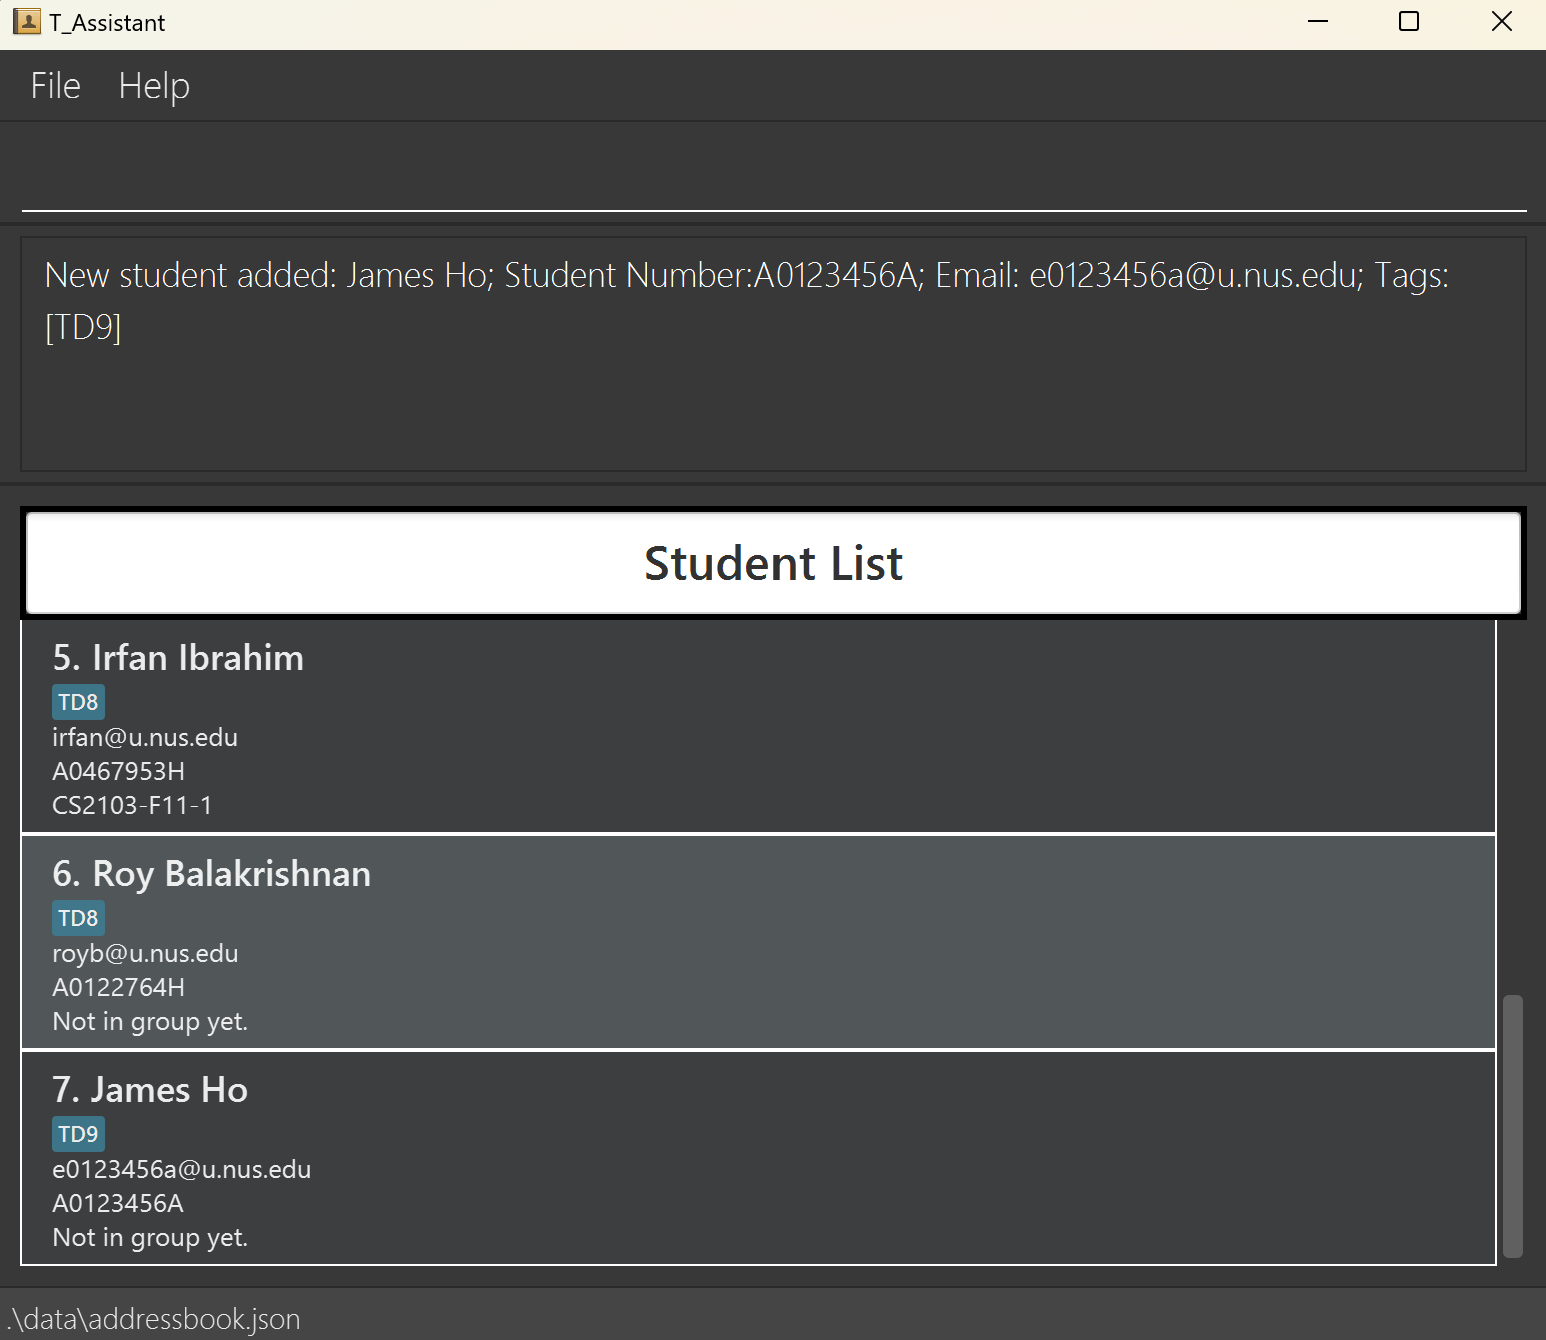This screenshot has height=1340, width=1546.
Task: Click the TD8 tag under Roy Balakrishnan
Action: (78, 918)
